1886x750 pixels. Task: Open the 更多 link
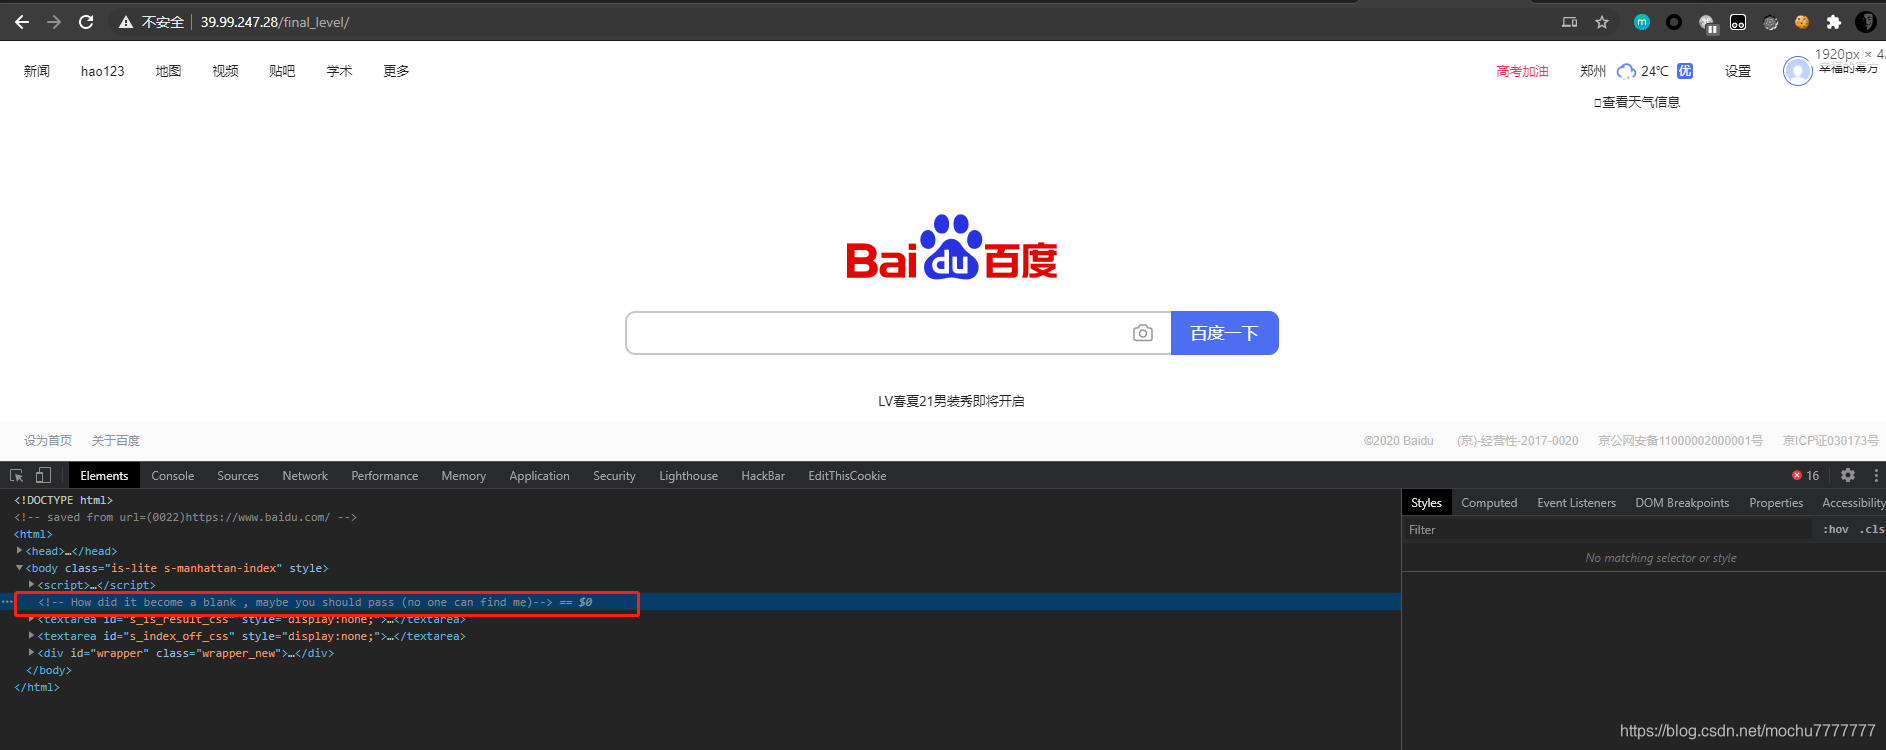396,71
